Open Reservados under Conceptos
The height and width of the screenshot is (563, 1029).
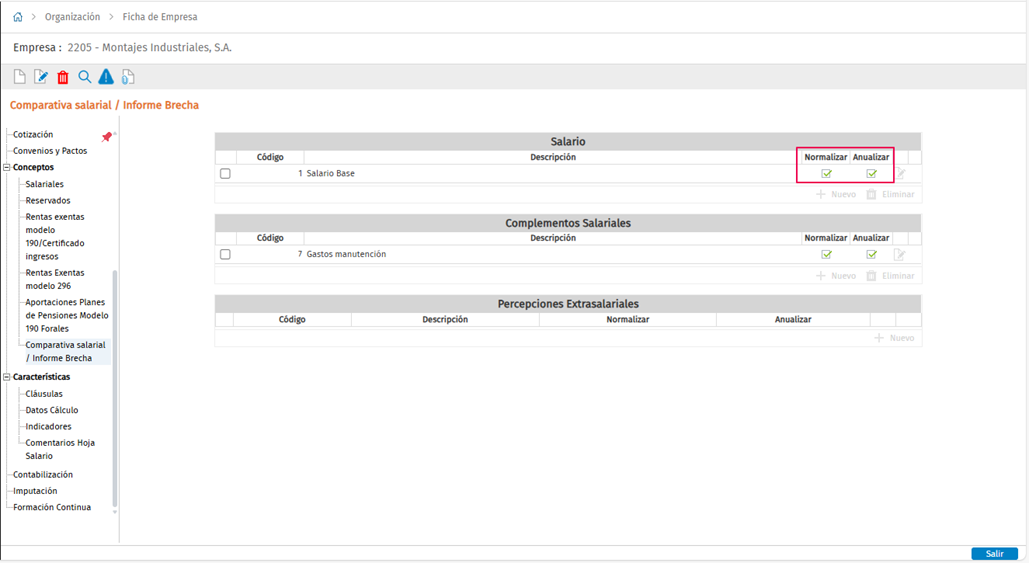(48, 201)
